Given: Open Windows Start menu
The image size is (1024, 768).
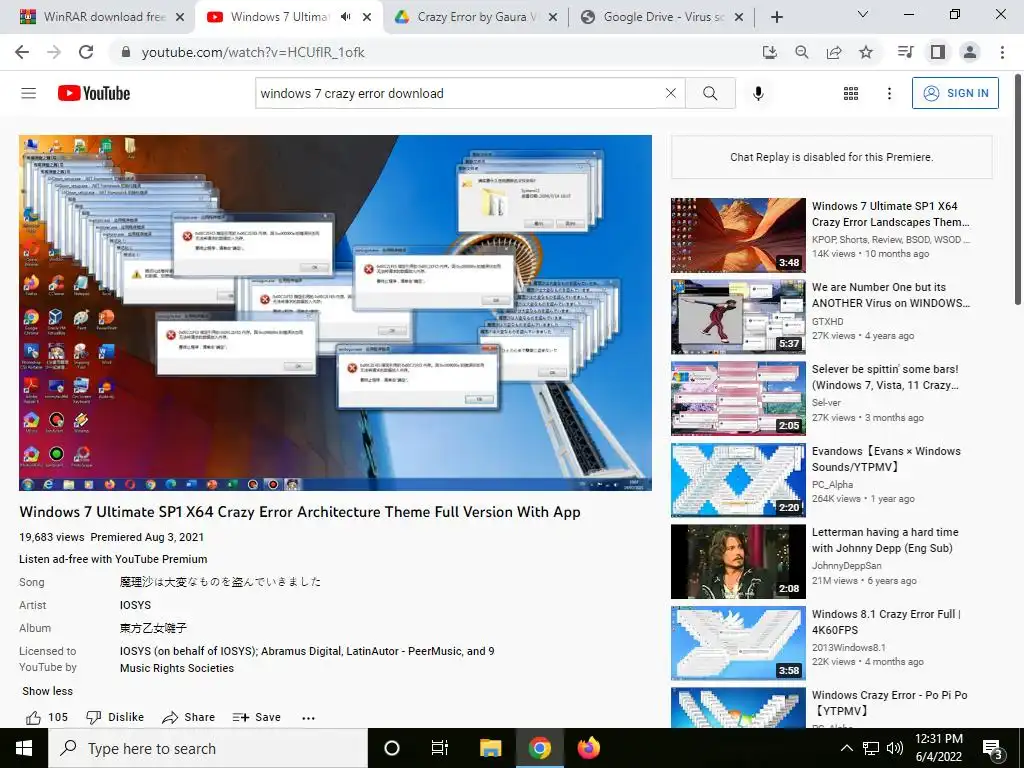Looking at the screenshot, I should [x=24, y=748].
